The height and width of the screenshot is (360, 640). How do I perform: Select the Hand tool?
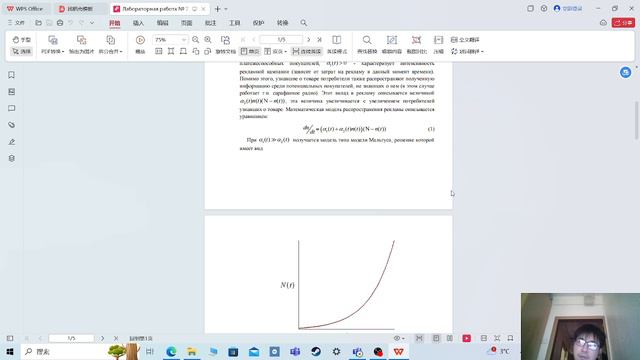coord(22,40)
